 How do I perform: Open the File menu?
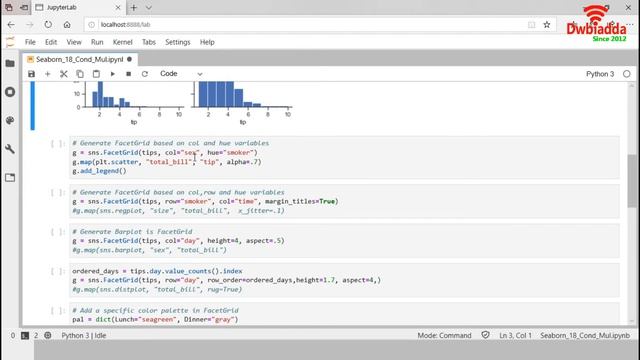pos(30,42)
